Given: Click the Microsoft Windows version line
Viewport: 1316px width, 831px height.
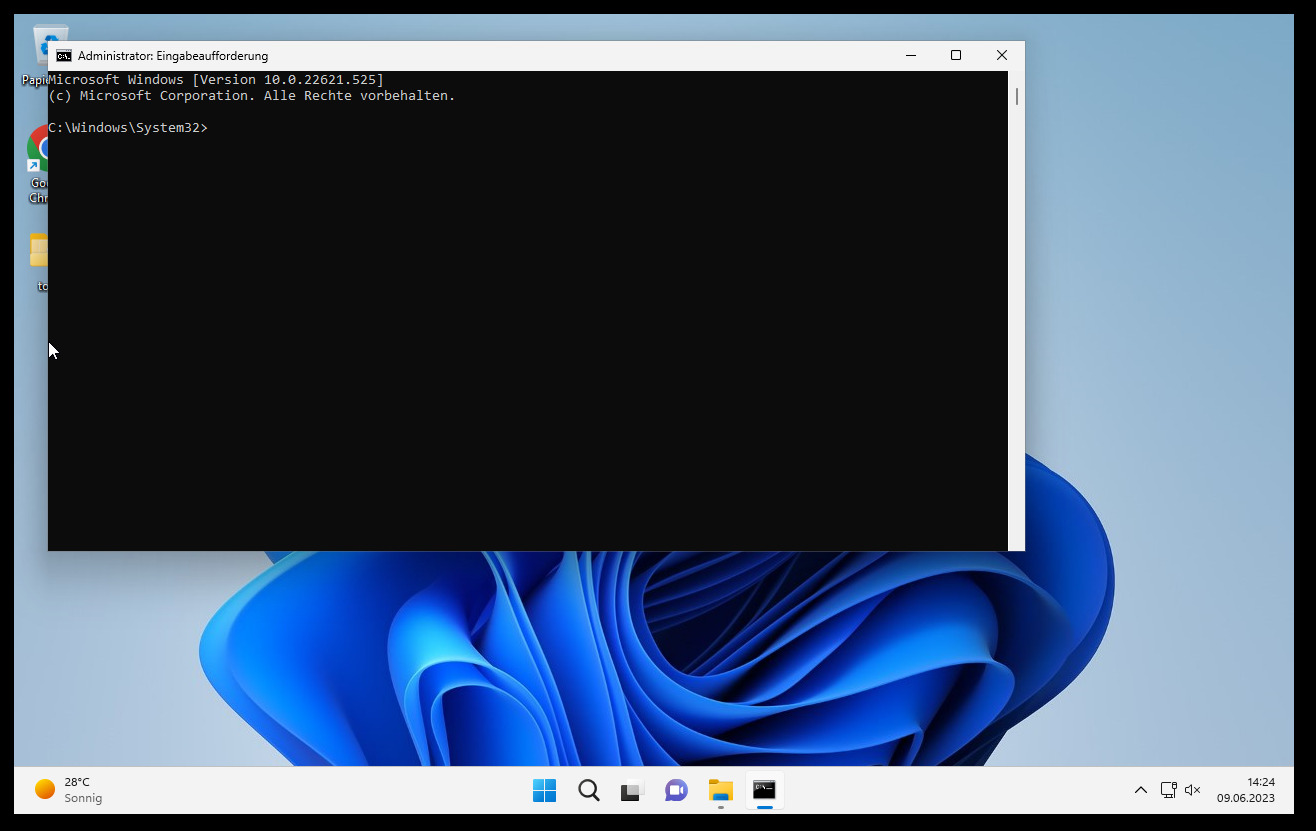Looking at the screenshot, I should [x=216, y=80].
